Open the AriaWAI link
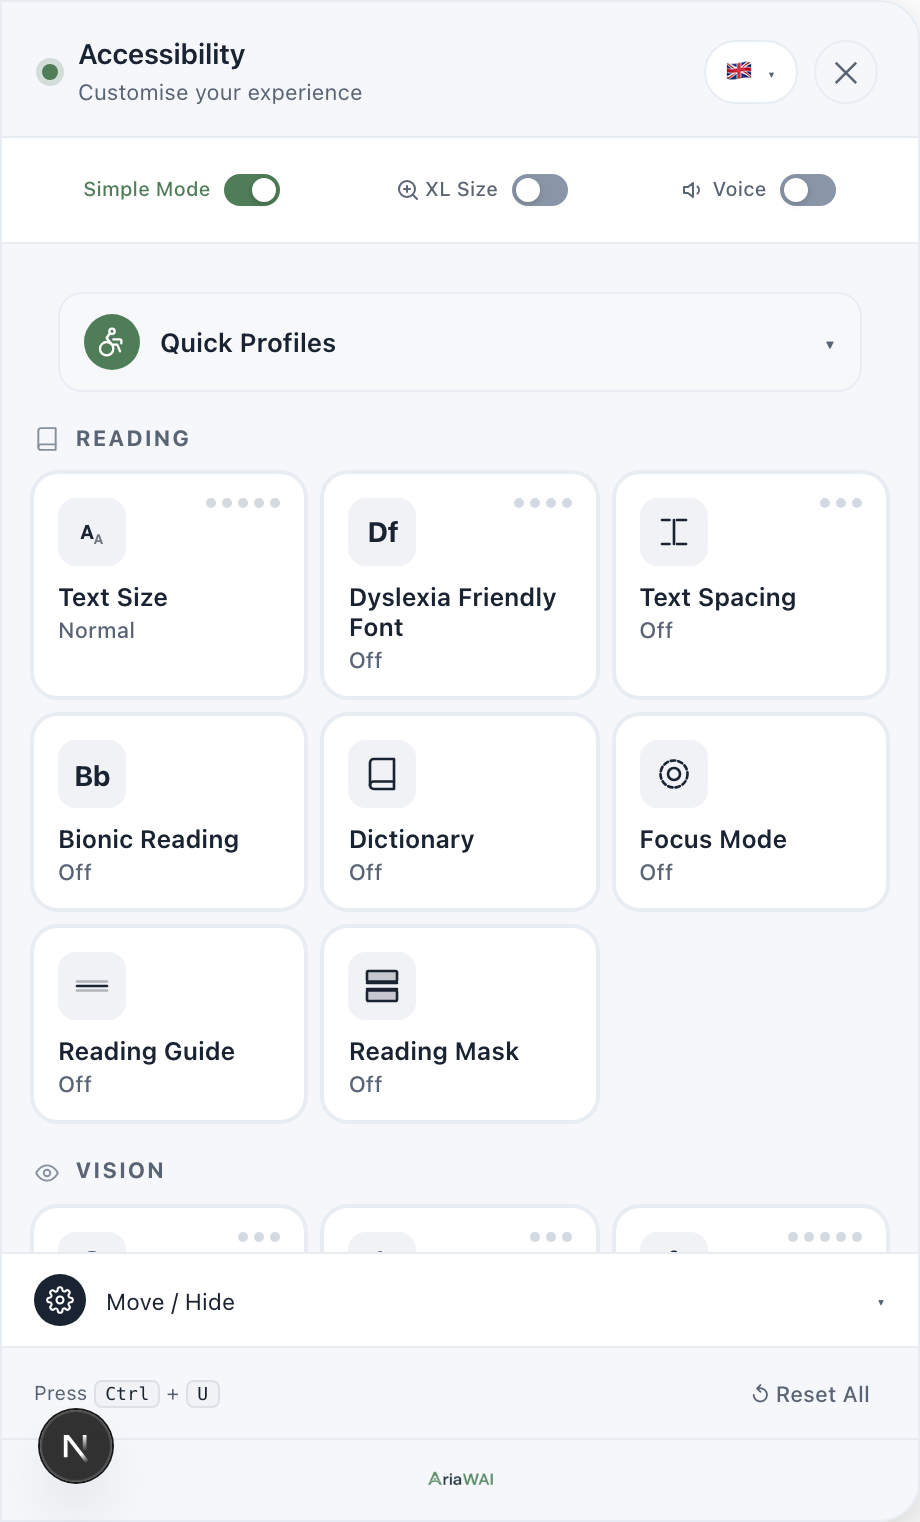This screenshot has width=920, height=1522. (x=461, y=1479)
